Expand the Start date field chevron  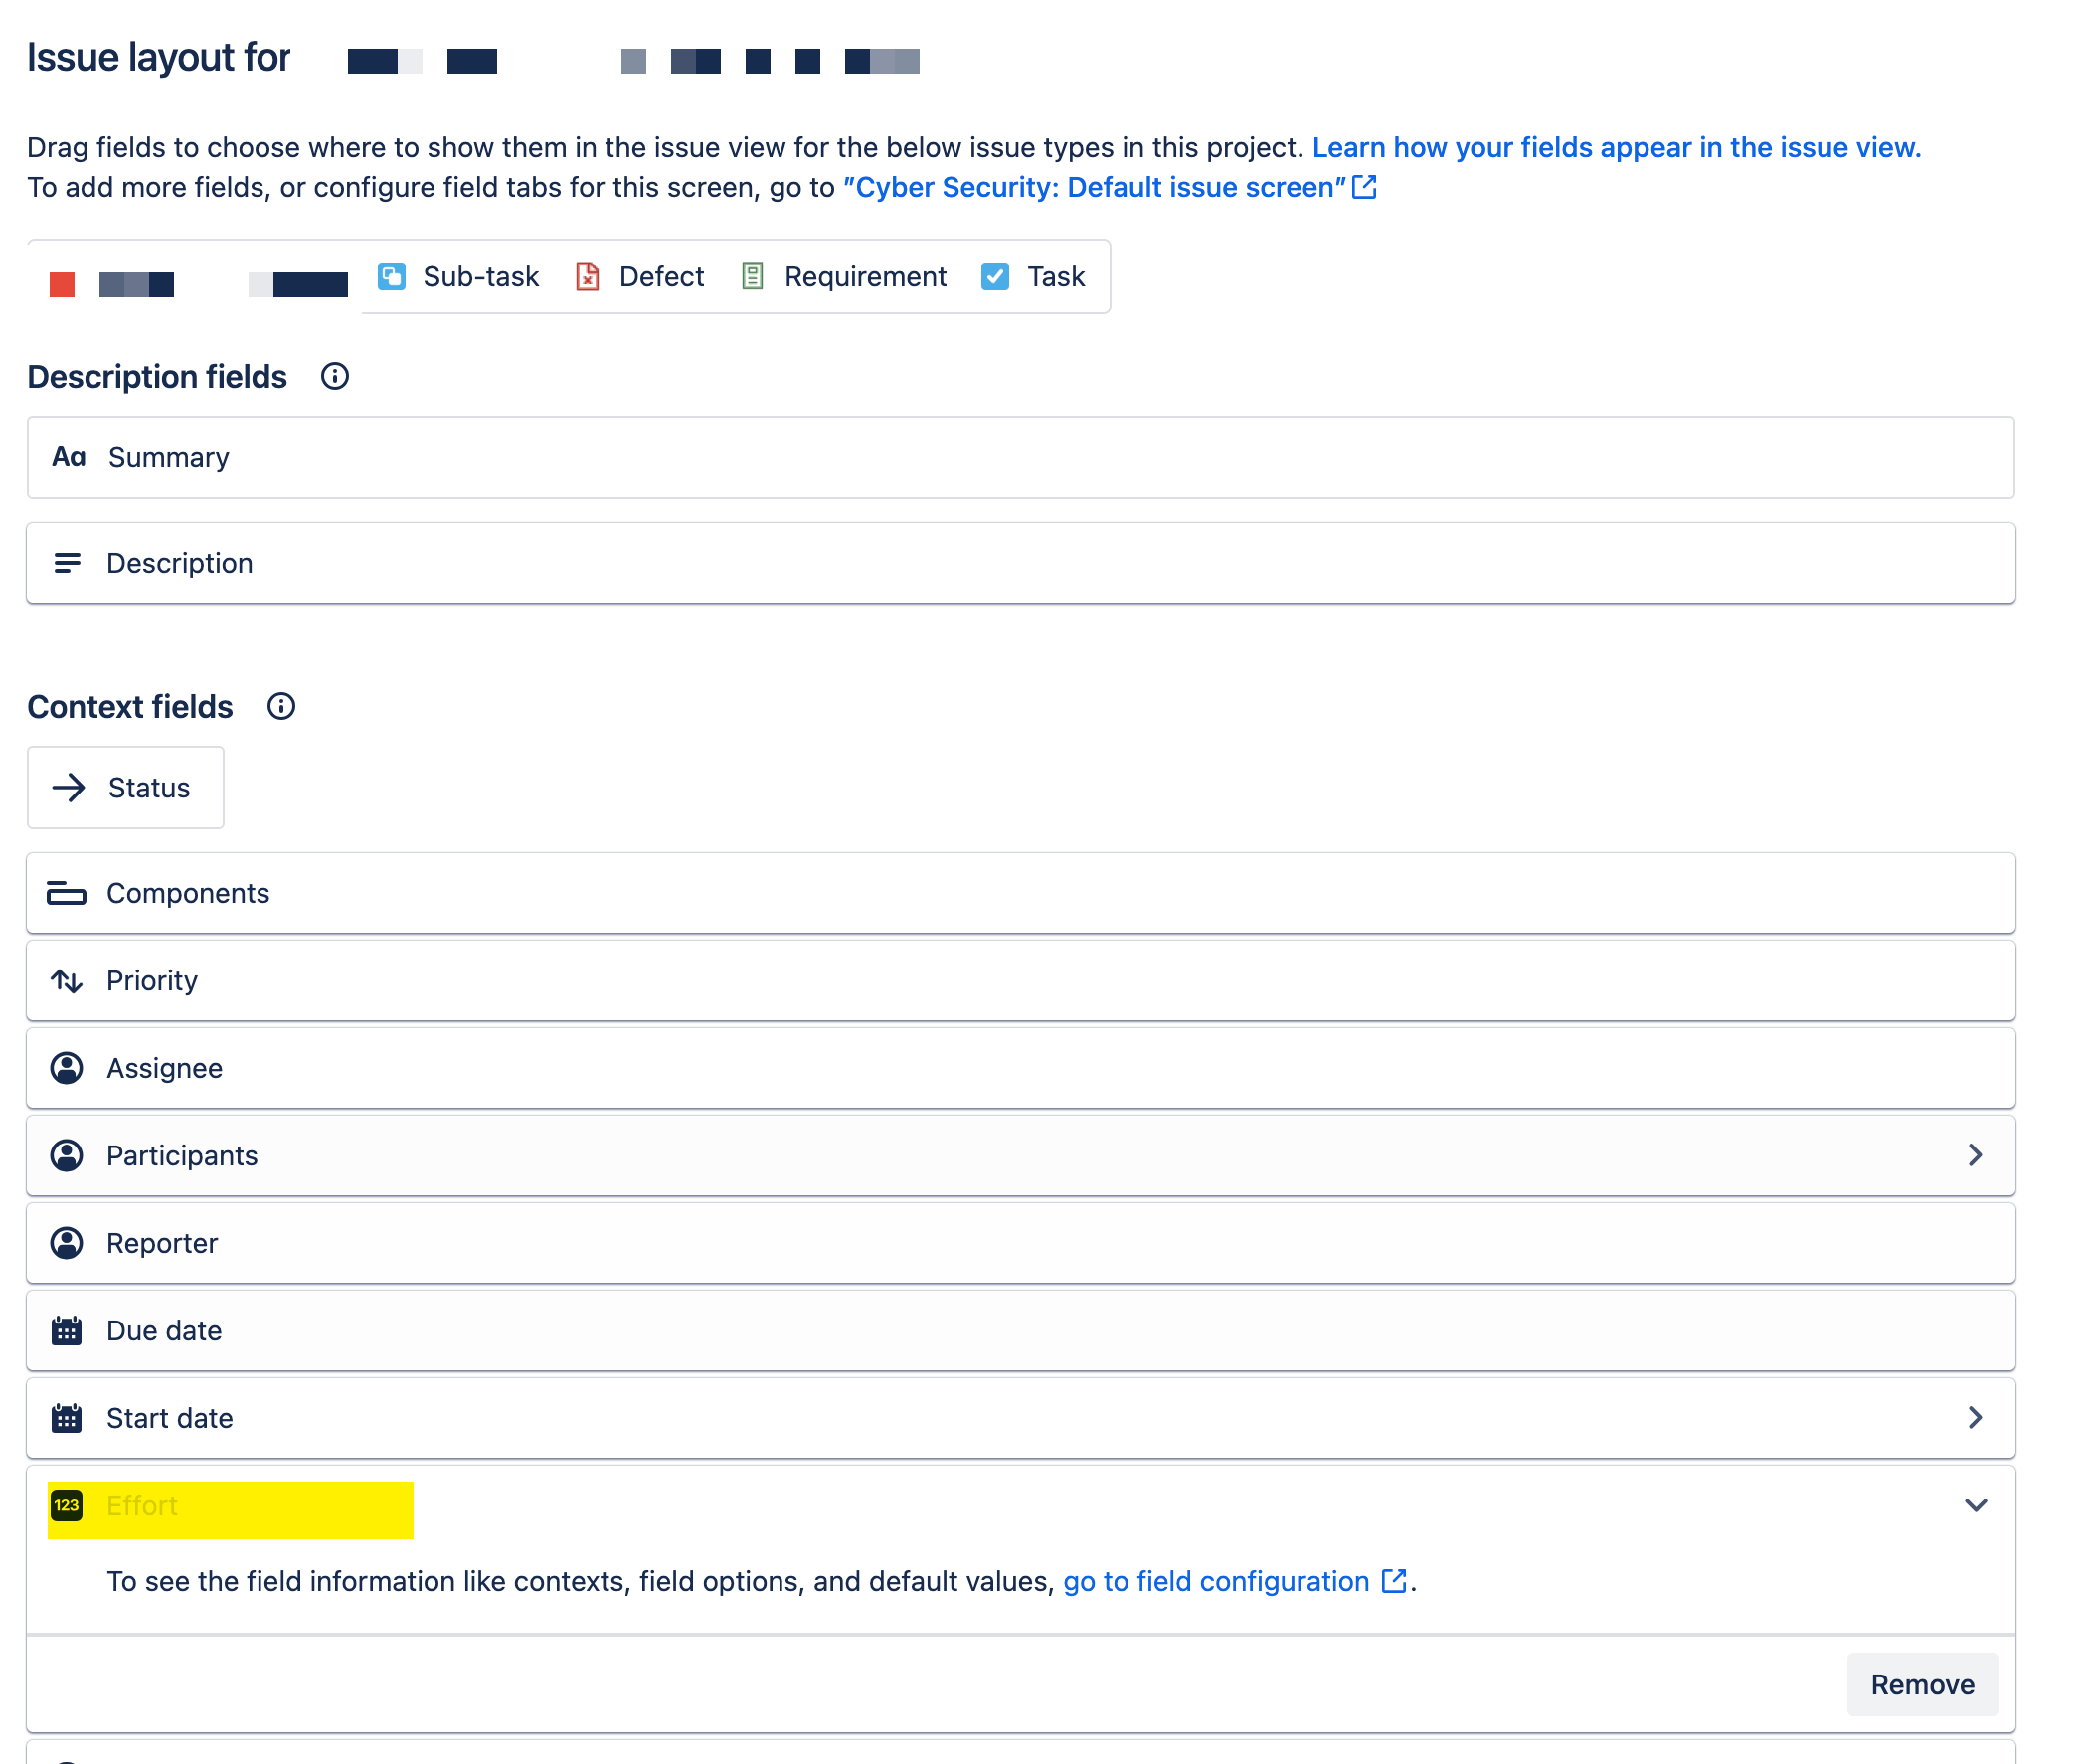point(1975,1417)
